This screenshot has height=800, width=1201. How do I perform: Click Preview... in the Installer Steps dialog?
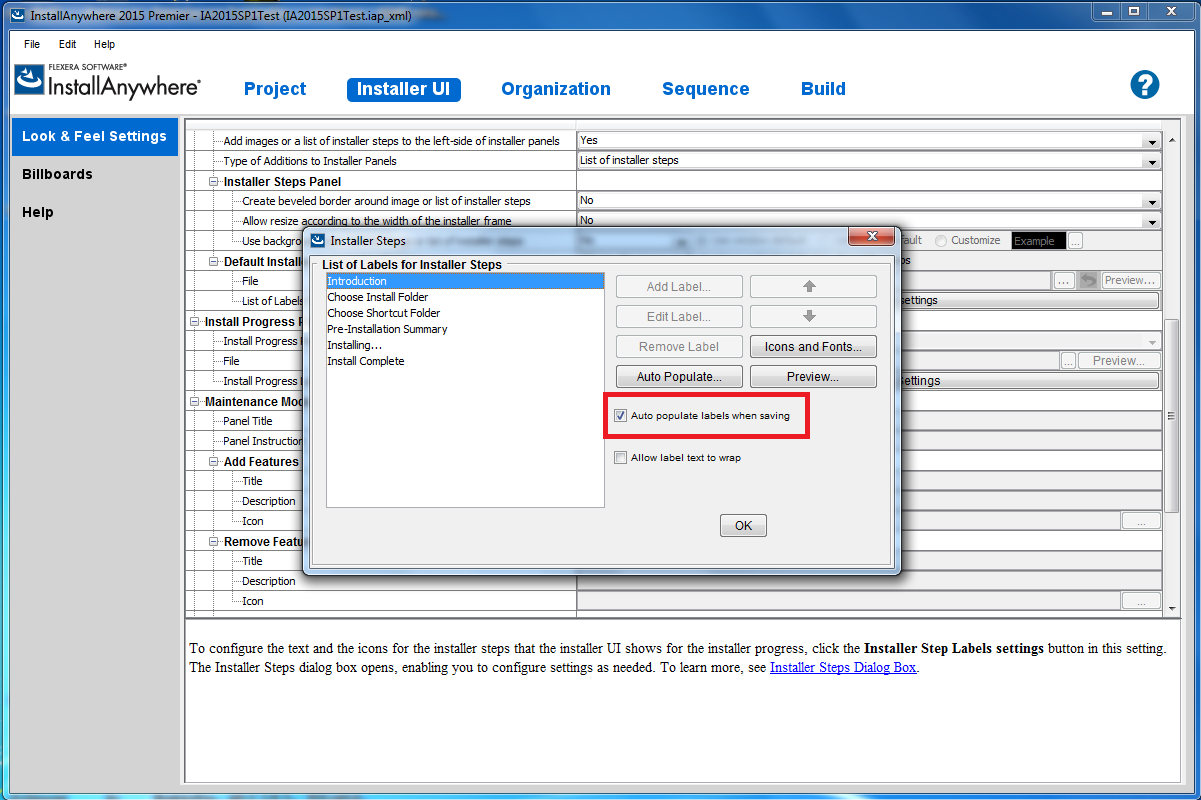pyautogui.click(x=813, y=377)
